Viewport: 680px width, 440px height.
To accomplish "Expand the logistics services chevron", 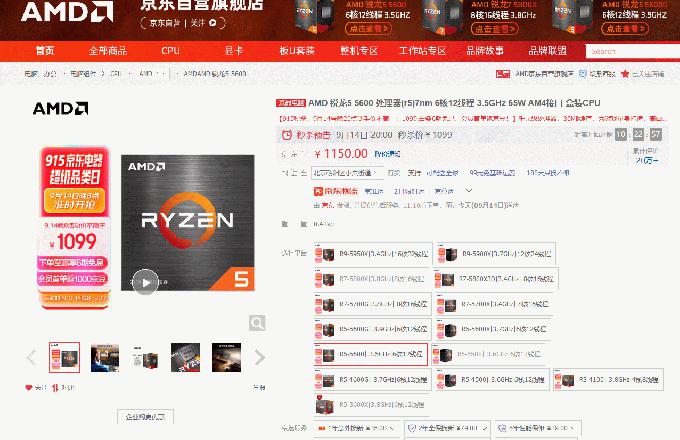I will pos(469,191).
